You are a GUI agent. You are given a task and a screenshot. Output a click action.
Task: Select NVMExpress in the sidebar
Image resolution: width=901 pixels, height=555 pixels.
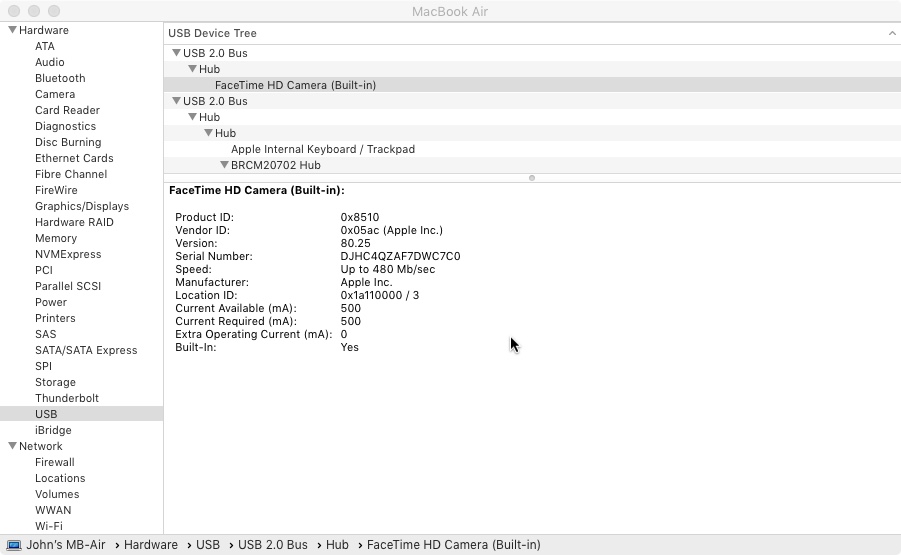[x=68, y=255]
